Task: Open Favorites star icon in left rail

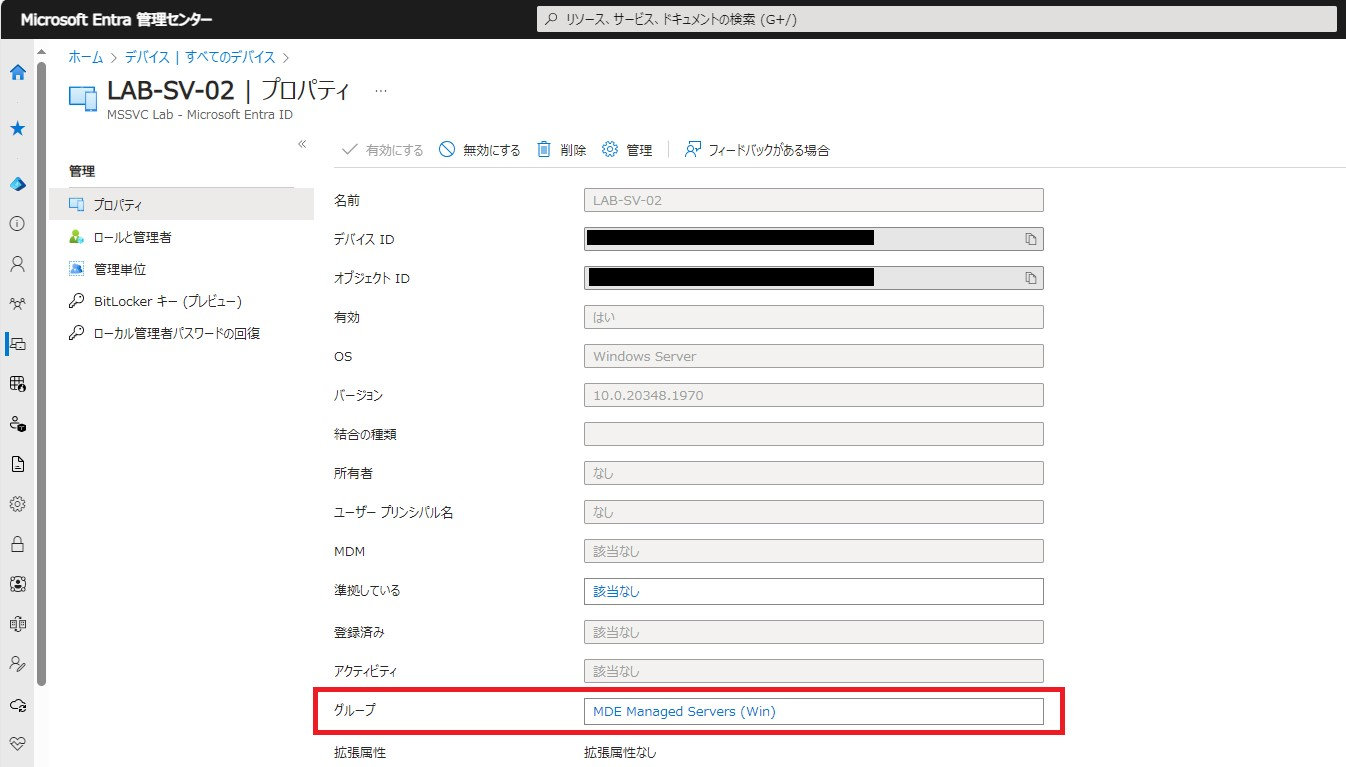Action: (x=17, y=129)
